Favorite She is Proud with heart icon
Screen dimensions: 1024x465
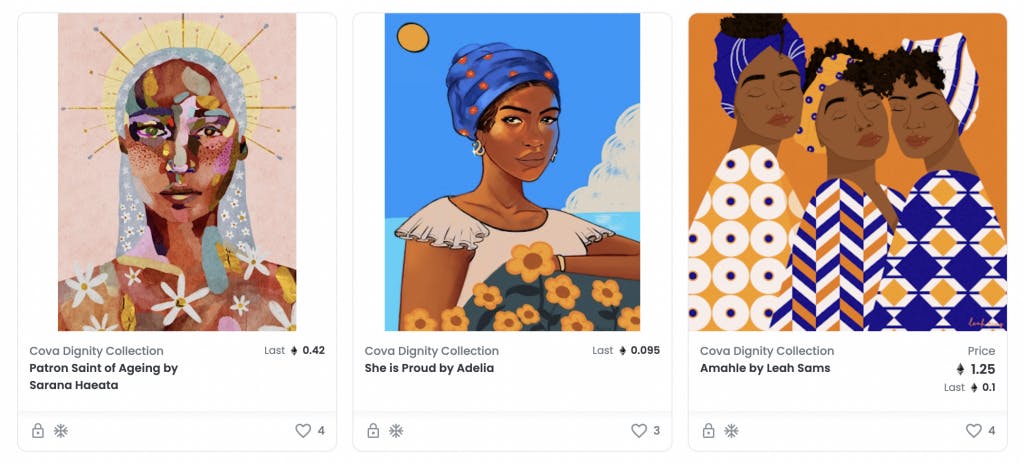[x=638, y=431]
